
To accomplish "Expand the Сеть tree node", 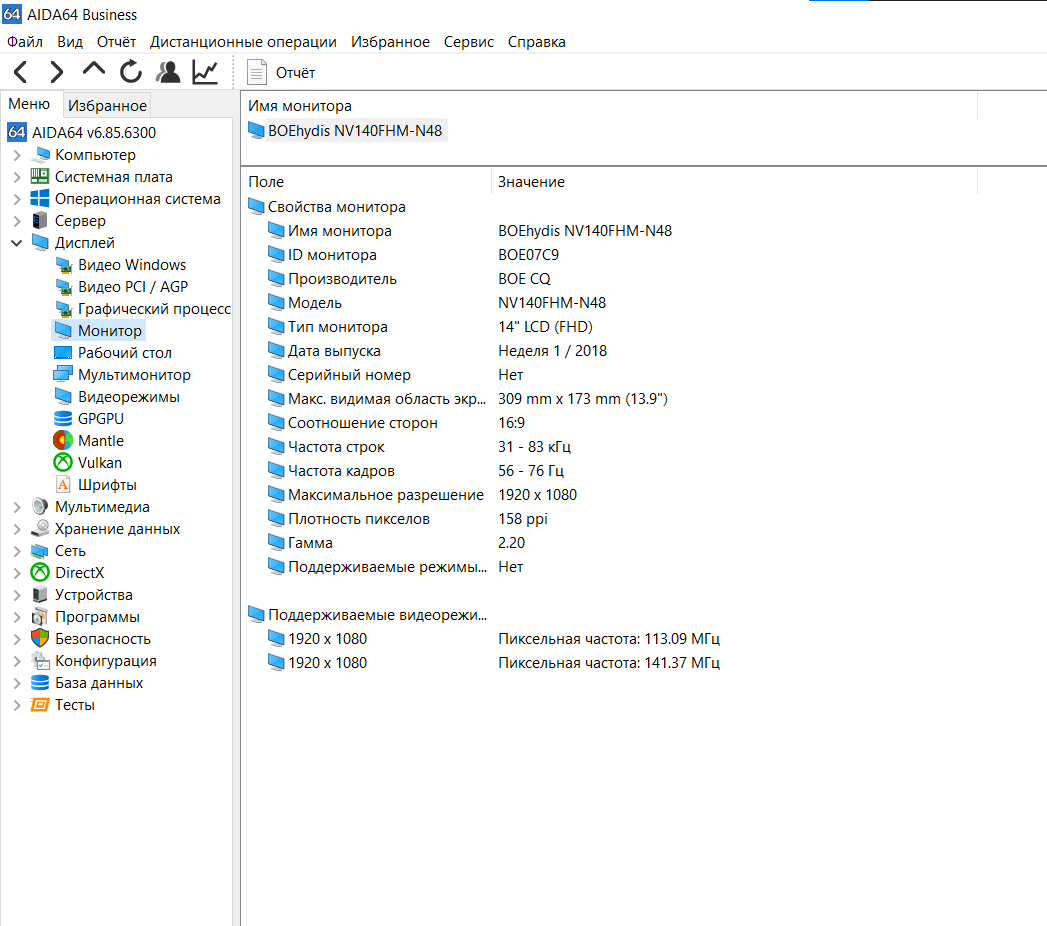I will (x=17, y=551).
